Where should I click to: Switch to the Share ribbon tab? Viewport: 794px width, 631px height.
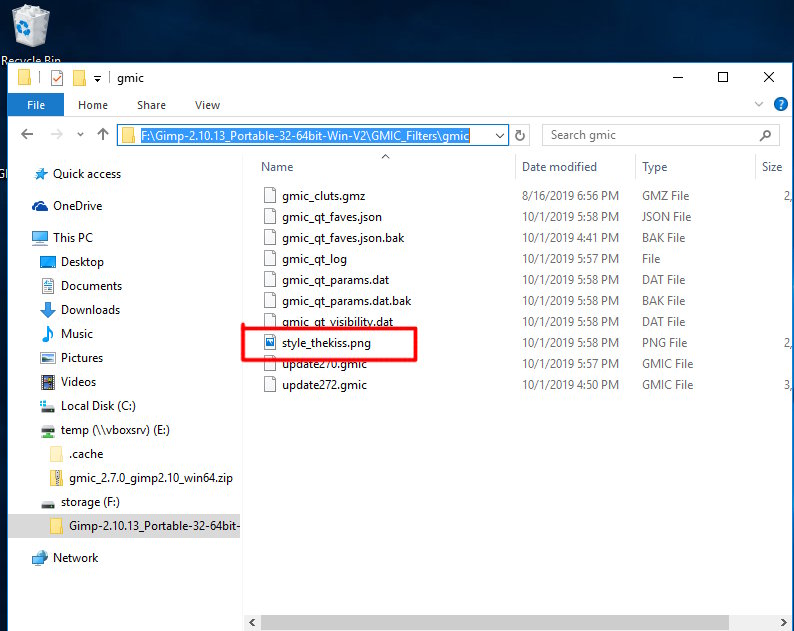point(151,105)
